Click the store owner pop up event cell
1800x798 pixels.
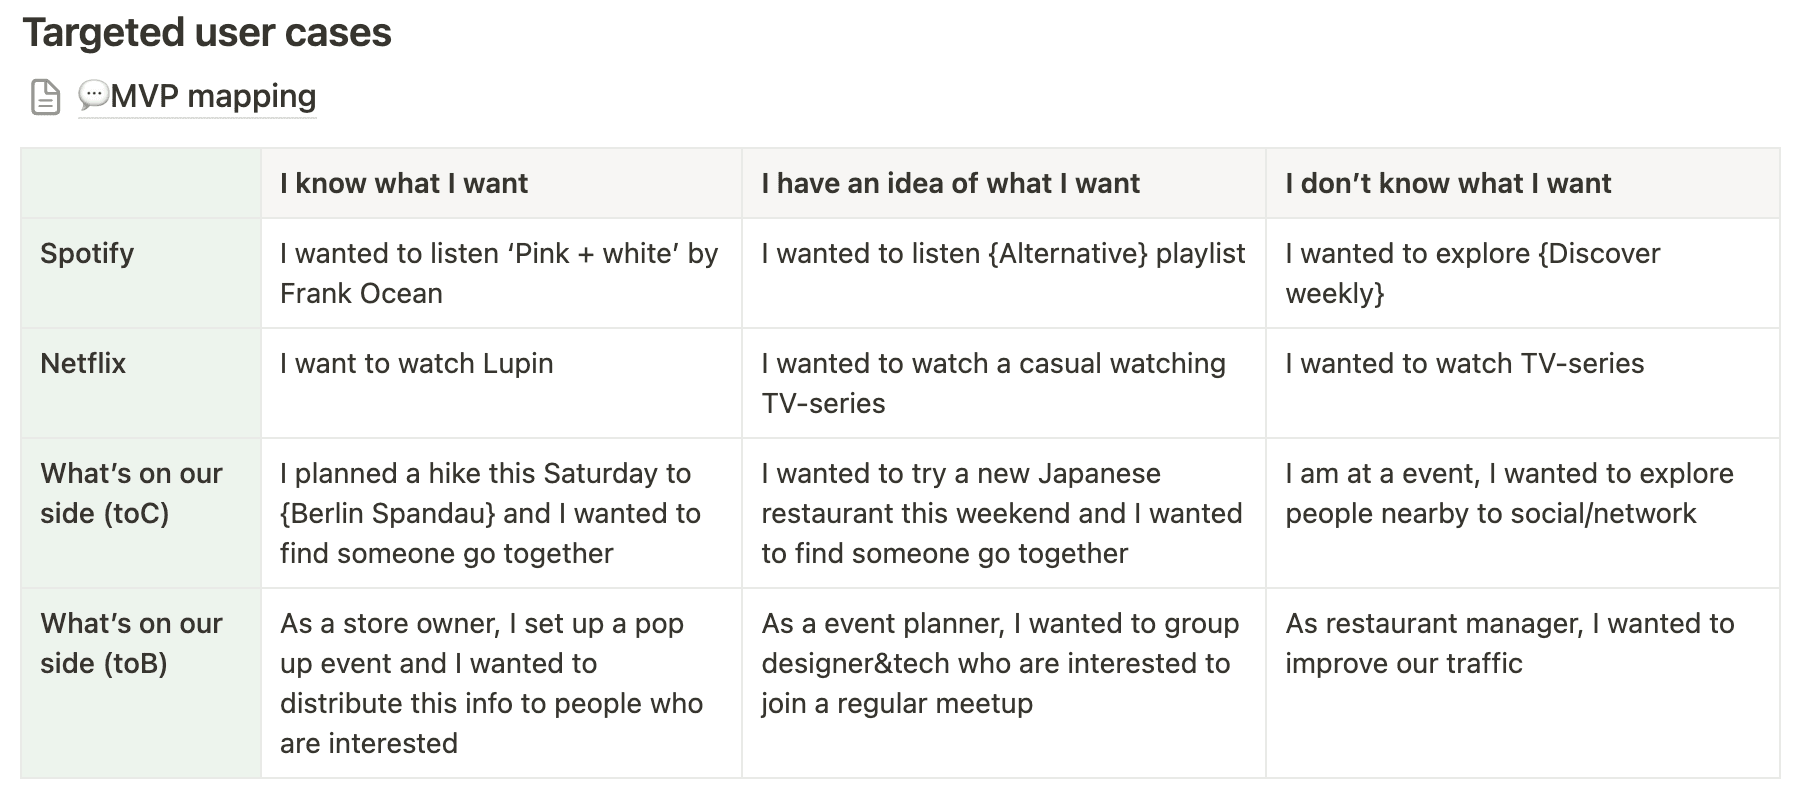click(501, 683)
